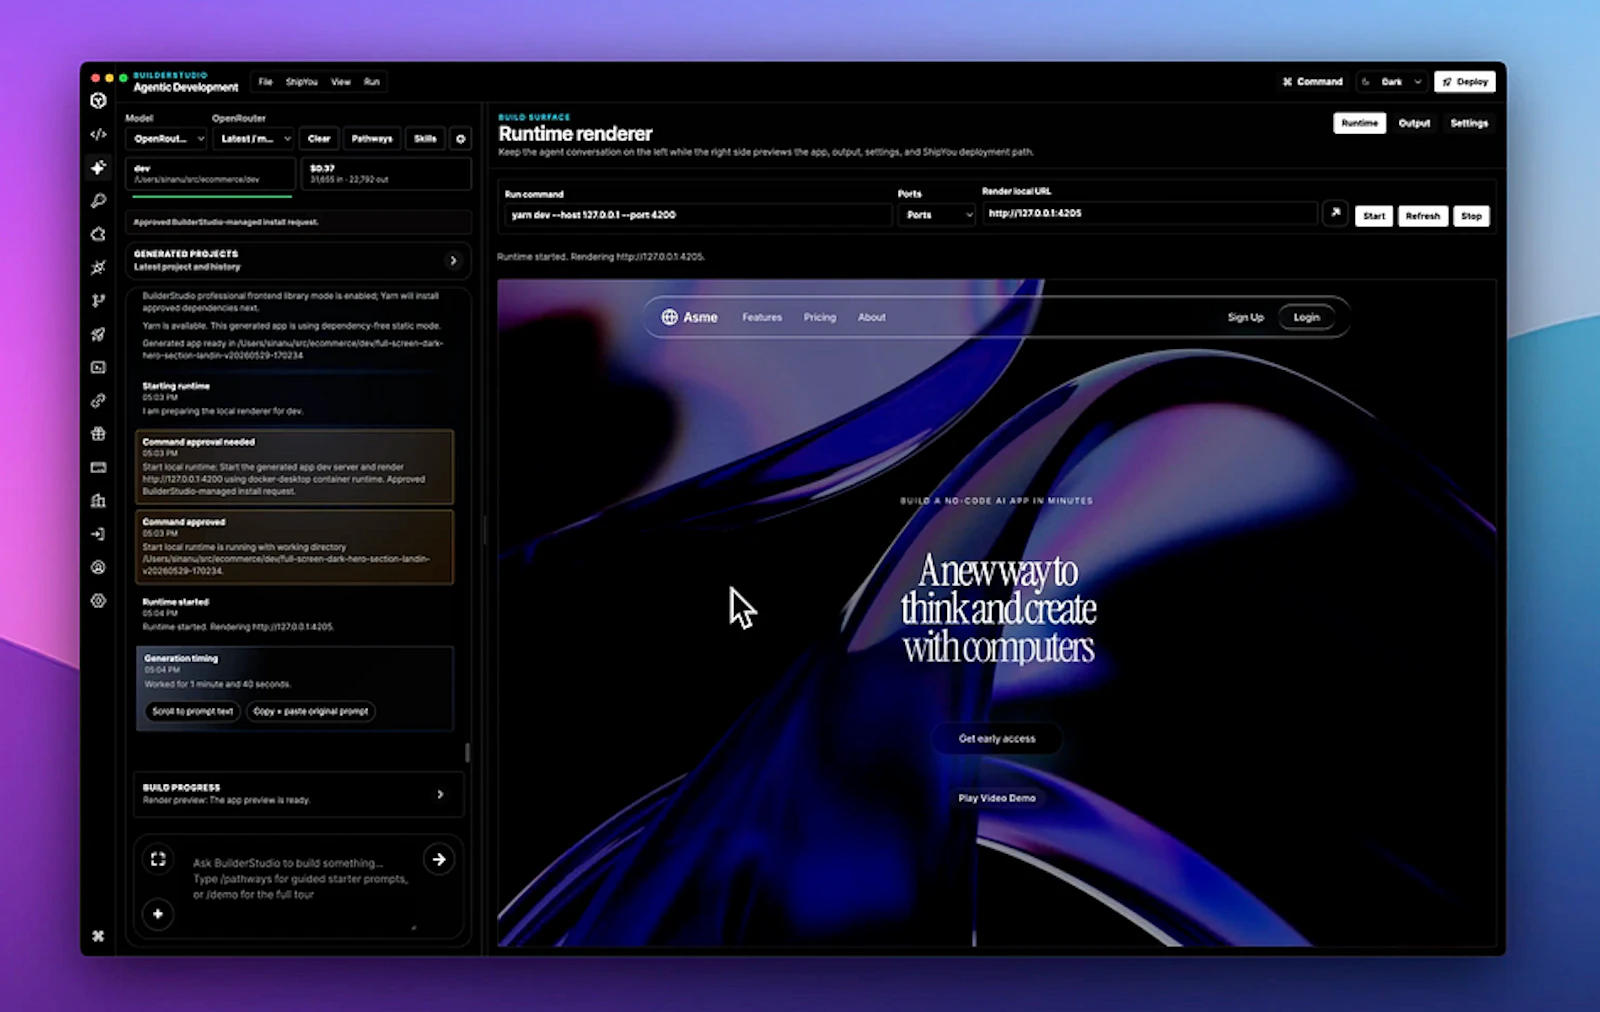Click About in preview navbar
This screenshot has width=1600, height=1012.
[872, 317]
